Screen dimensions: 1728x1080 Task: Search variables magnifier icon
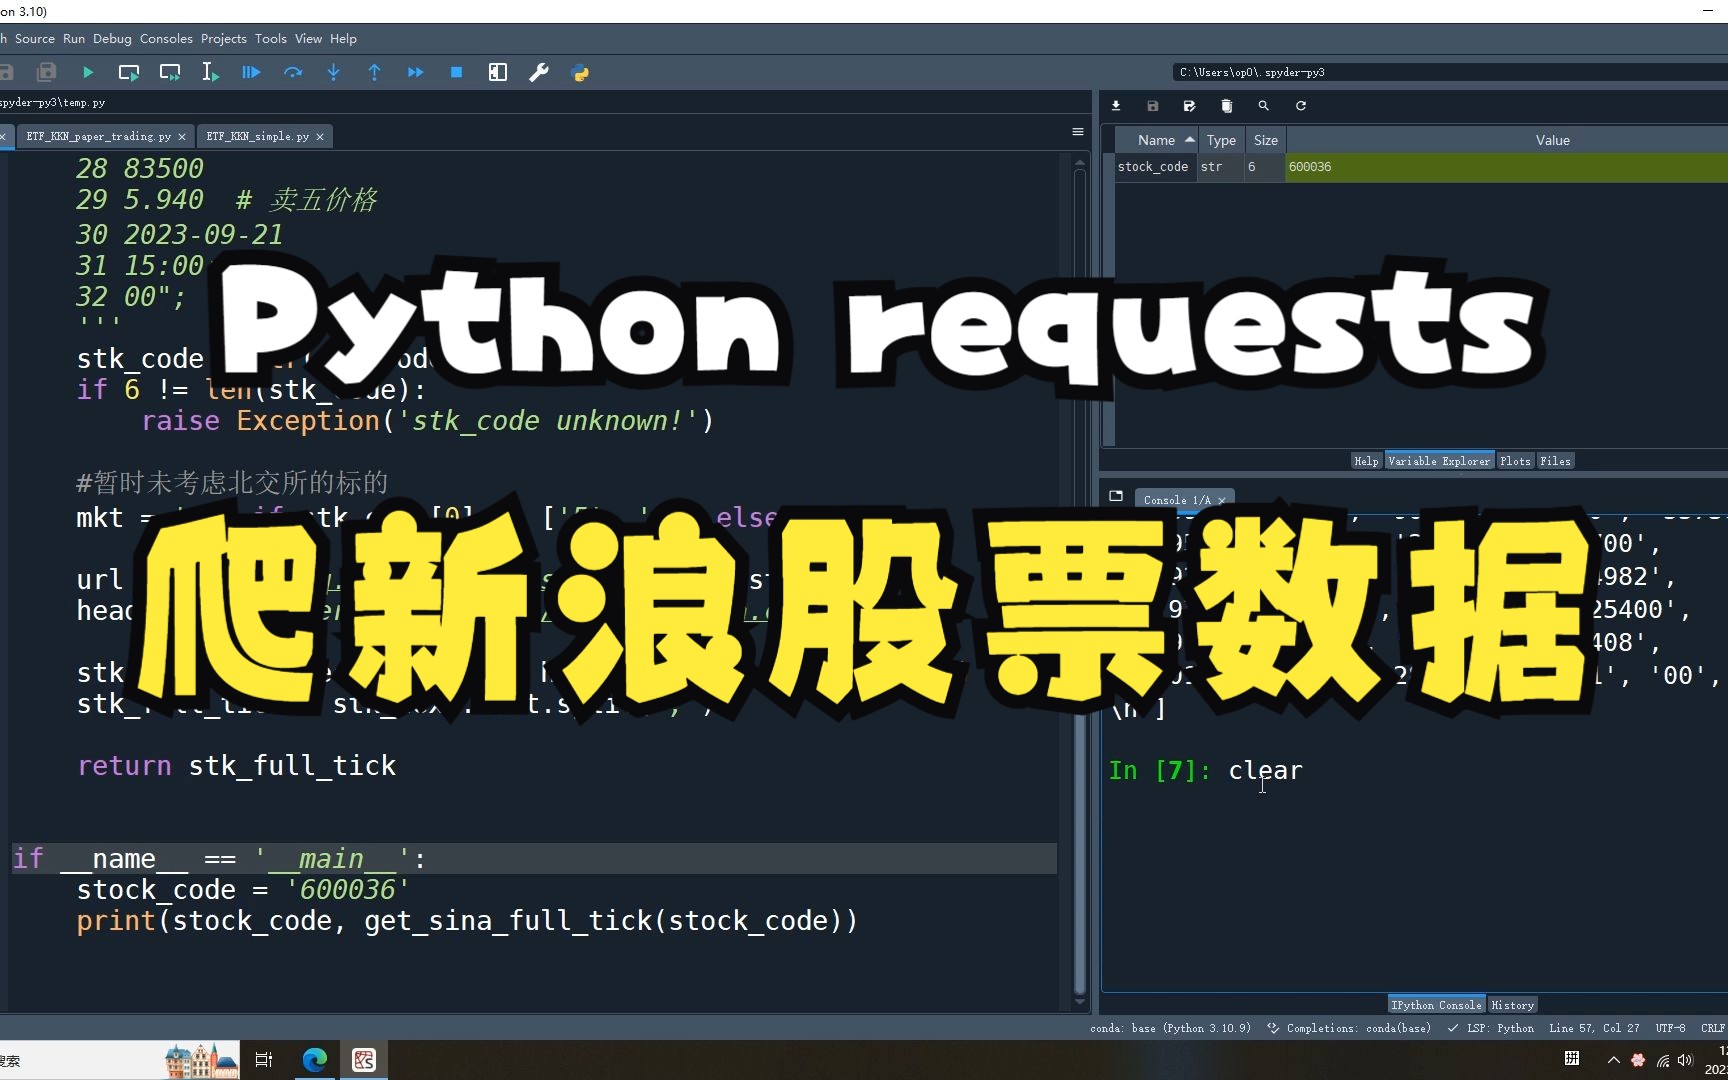(x=1263, y=106)
